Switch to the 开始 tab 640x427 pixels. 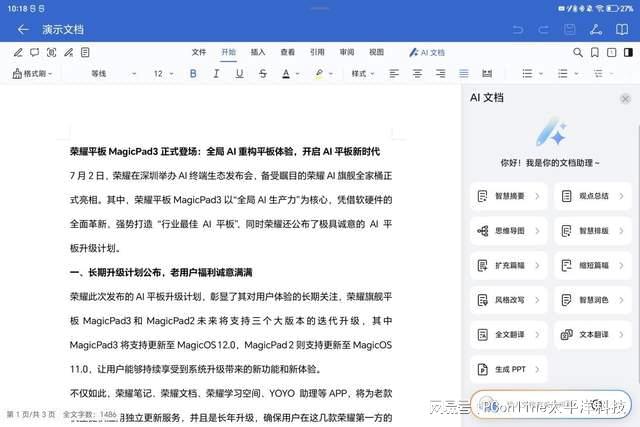pyautogui.click(x=229, y=52)
